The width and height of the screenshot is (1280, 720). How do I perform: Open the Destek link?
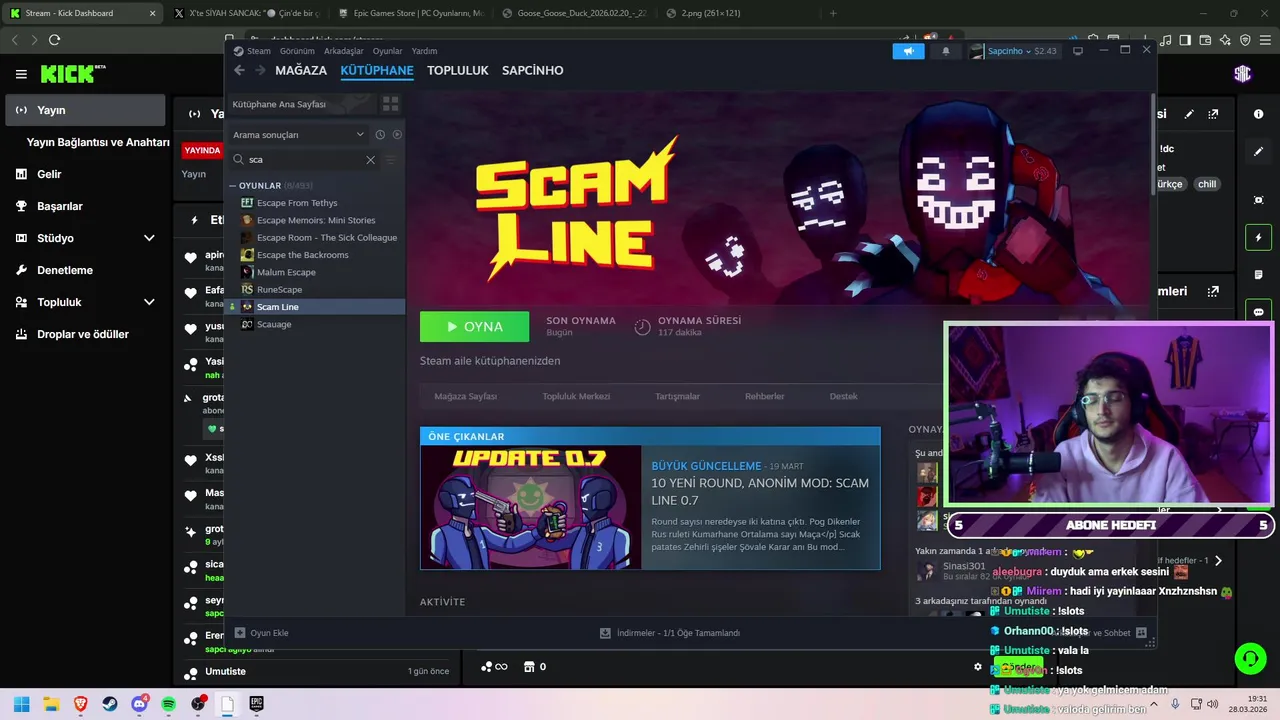(x=844, y=396)
